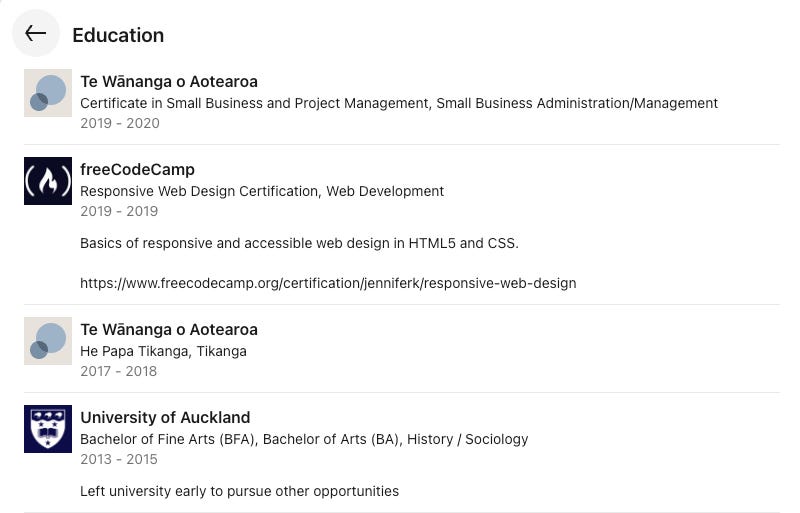The height and width of the screenshot is (513, 800).
Task: Open the University of Auckland school name
Action: [x=165, y=417]
